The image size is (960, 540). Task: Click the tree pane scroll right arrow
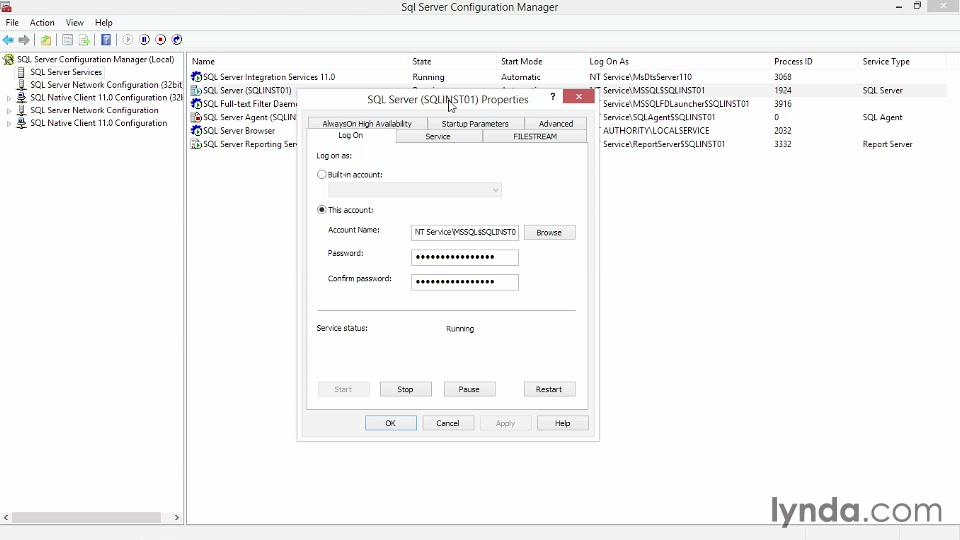(x=177, y=517)
